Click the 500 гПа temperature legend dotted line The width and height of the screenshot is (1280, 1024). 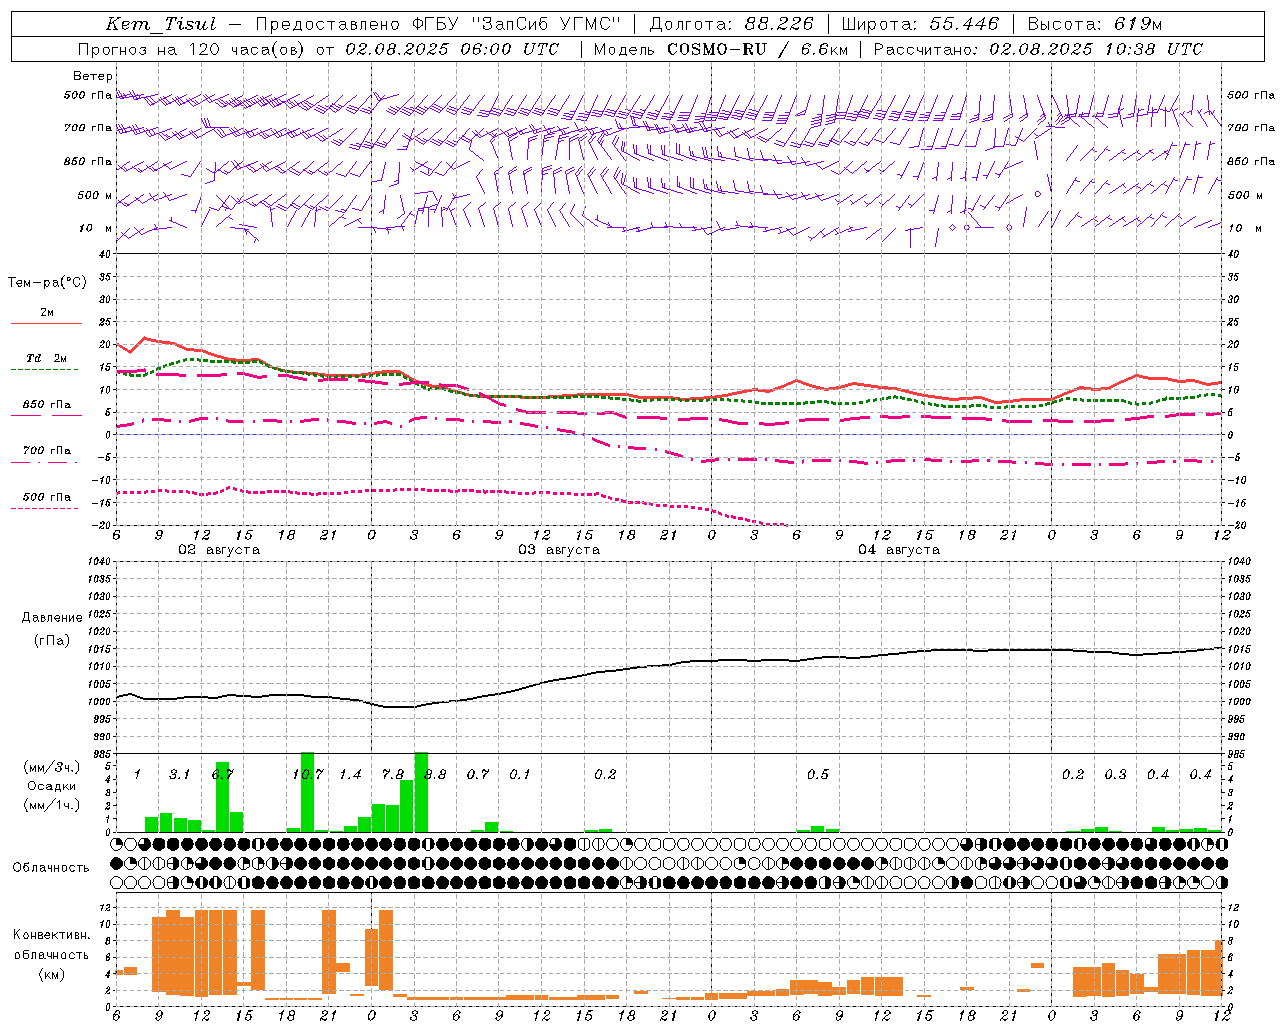point(44,509)
